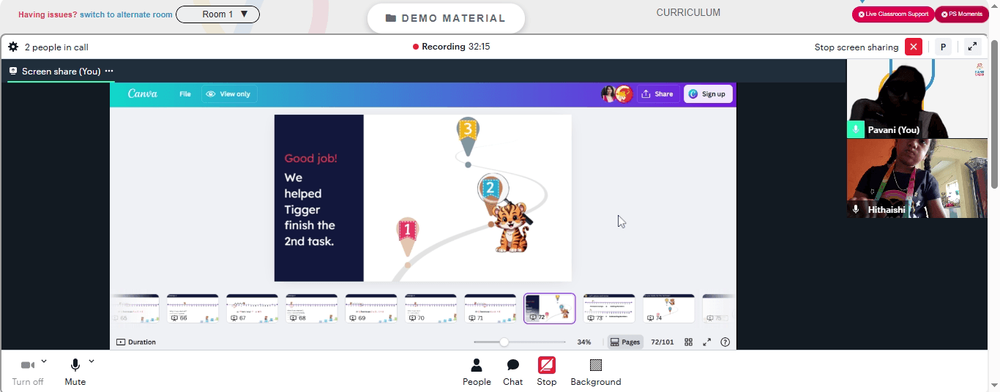Click switch to alternate room link
Viewport: 1000px width, 392px height.
coord(126,14)
